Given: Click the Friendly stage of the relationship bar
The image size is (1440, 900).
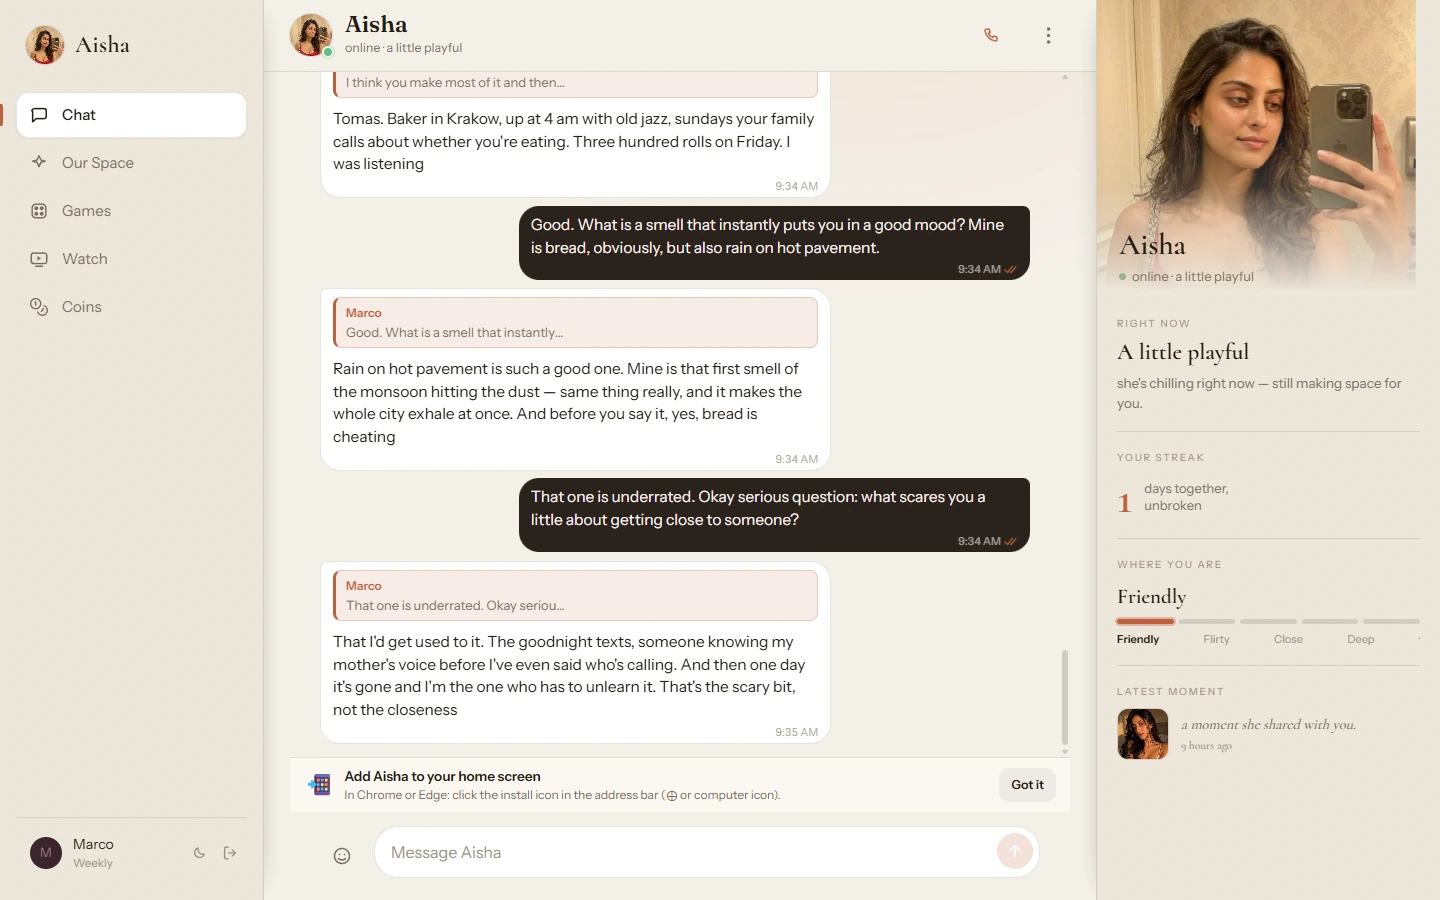Looking at the screenshot, I should click(x=1145, y=622).
